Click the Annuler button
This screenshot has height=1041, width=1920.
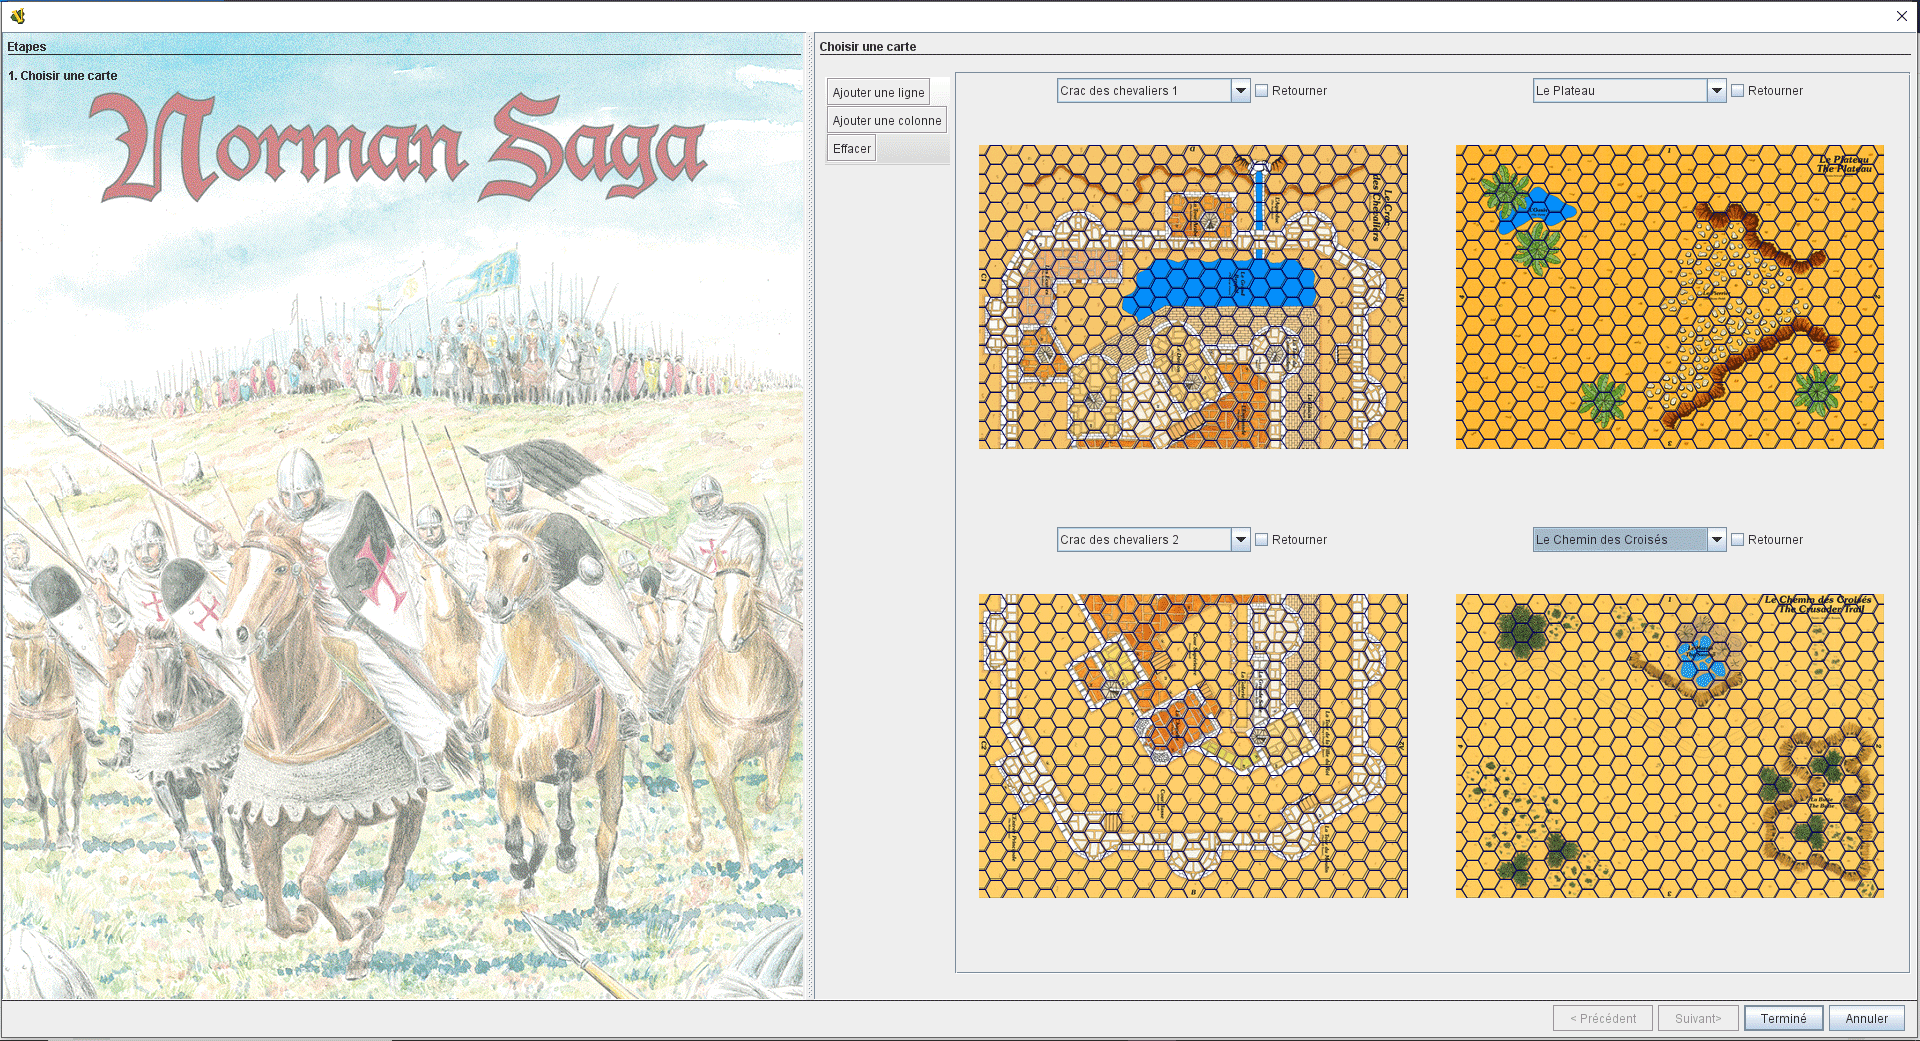click(1866, 1018)
